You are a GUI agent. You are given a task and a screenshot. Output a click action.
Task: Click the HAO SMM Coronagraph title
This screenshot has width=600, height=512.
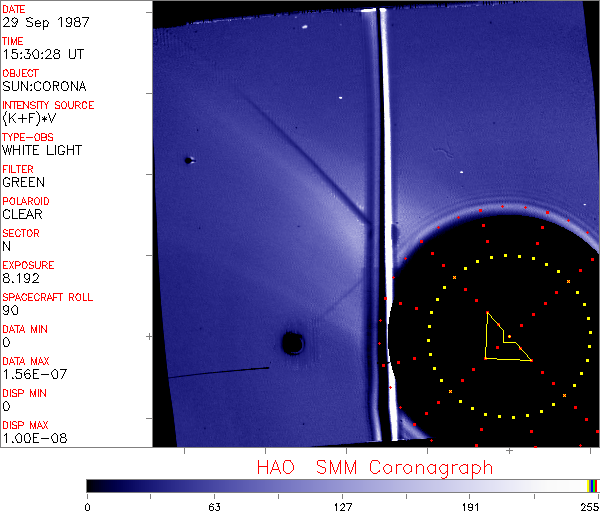pos(374,467)
